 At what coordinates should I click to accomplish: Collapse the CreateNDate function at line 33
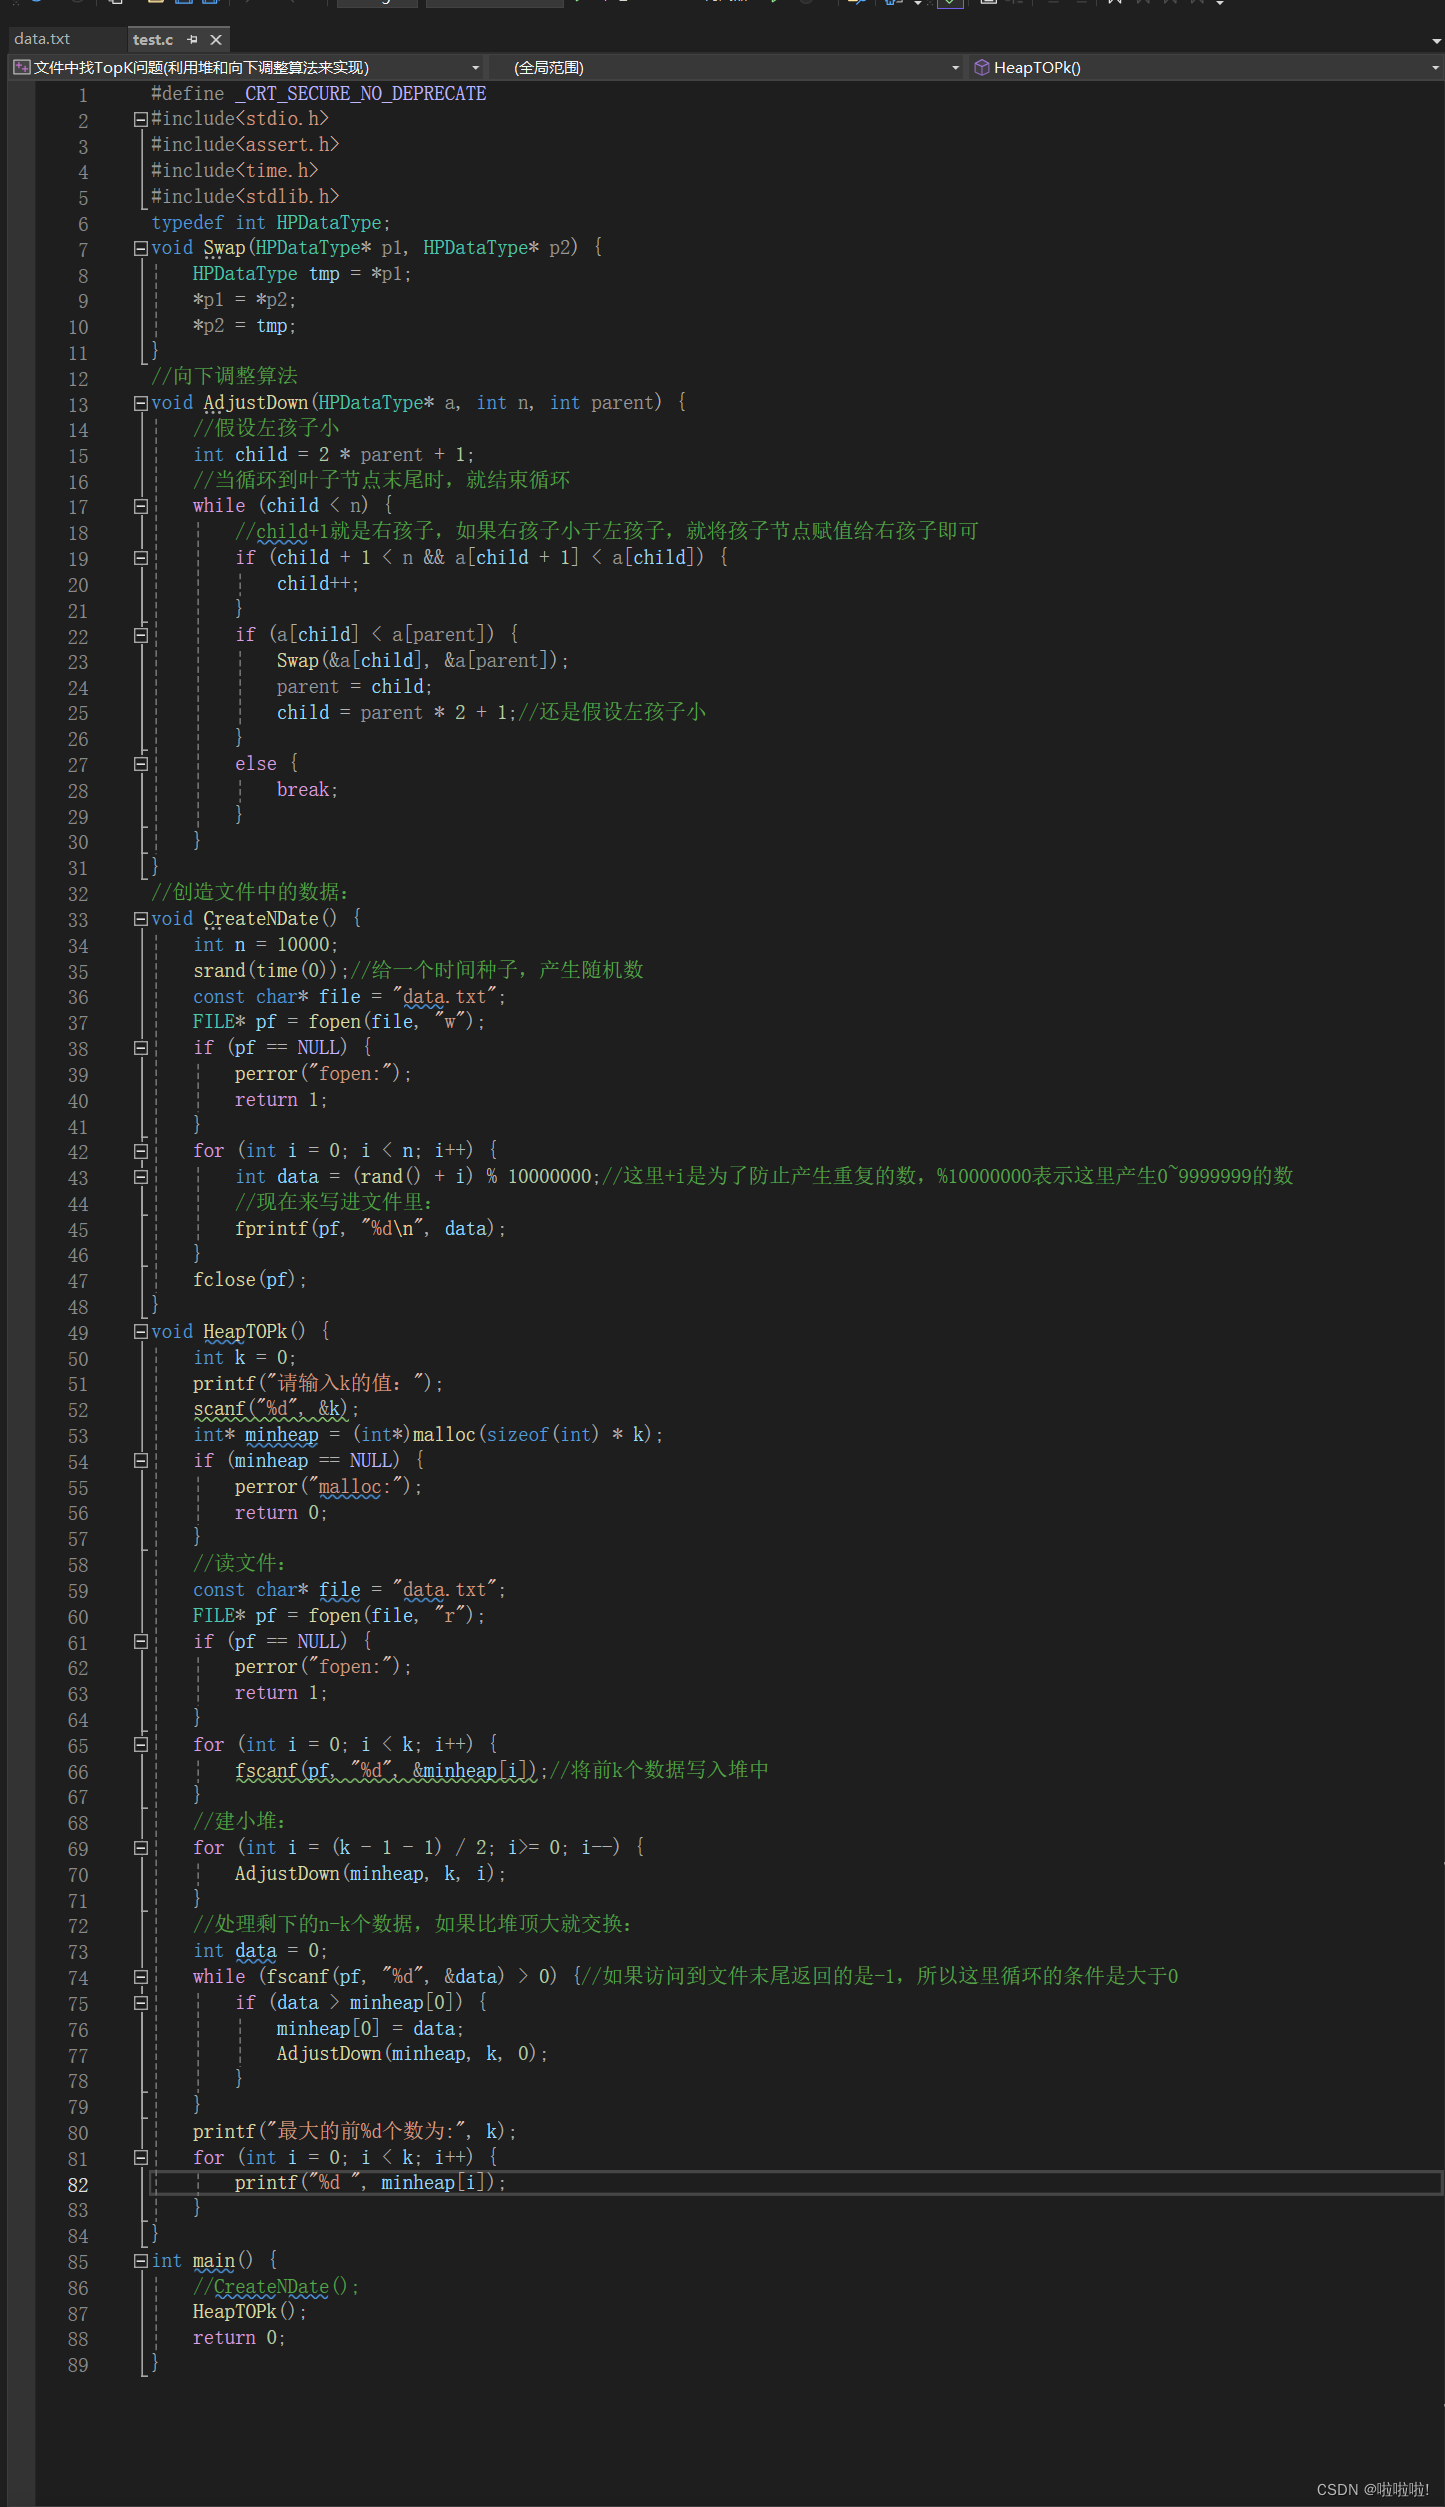[x=141, y=919]
